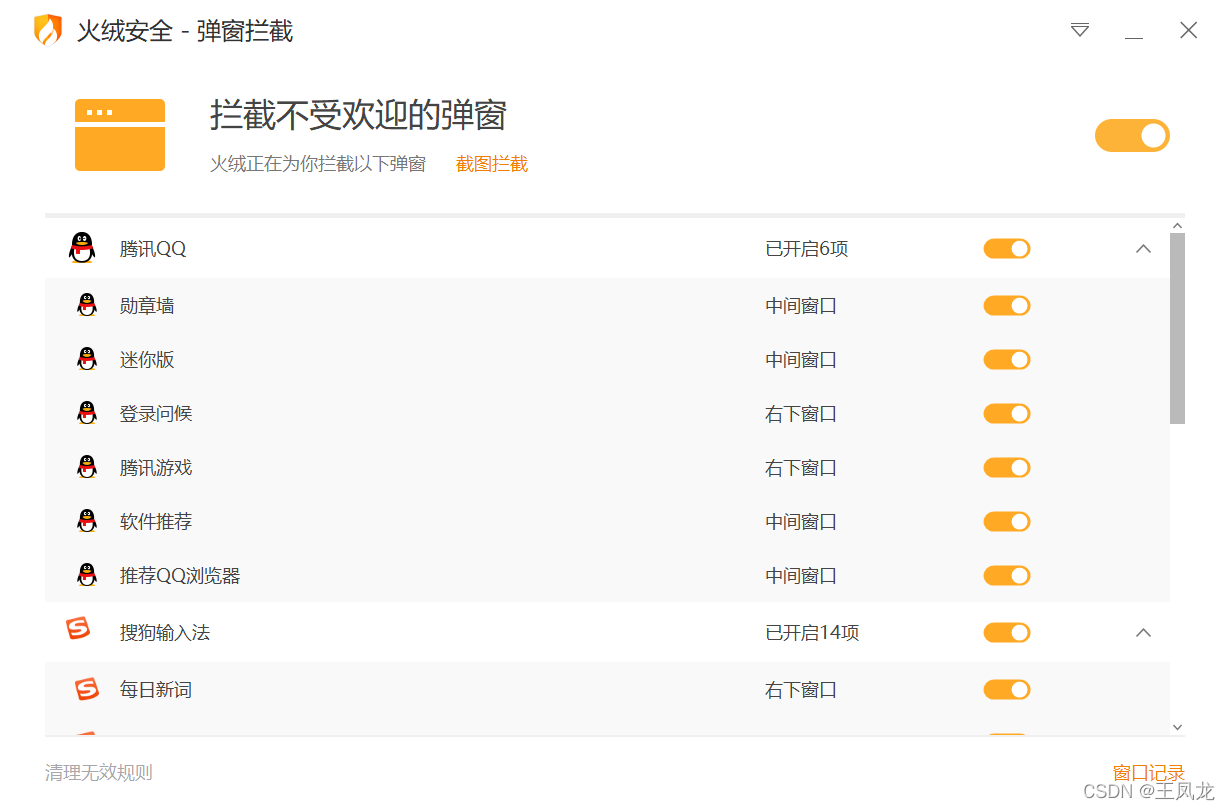Open the 窗口记录 link
Viewport: 1230px width, 810px height.
(1149, 773)
